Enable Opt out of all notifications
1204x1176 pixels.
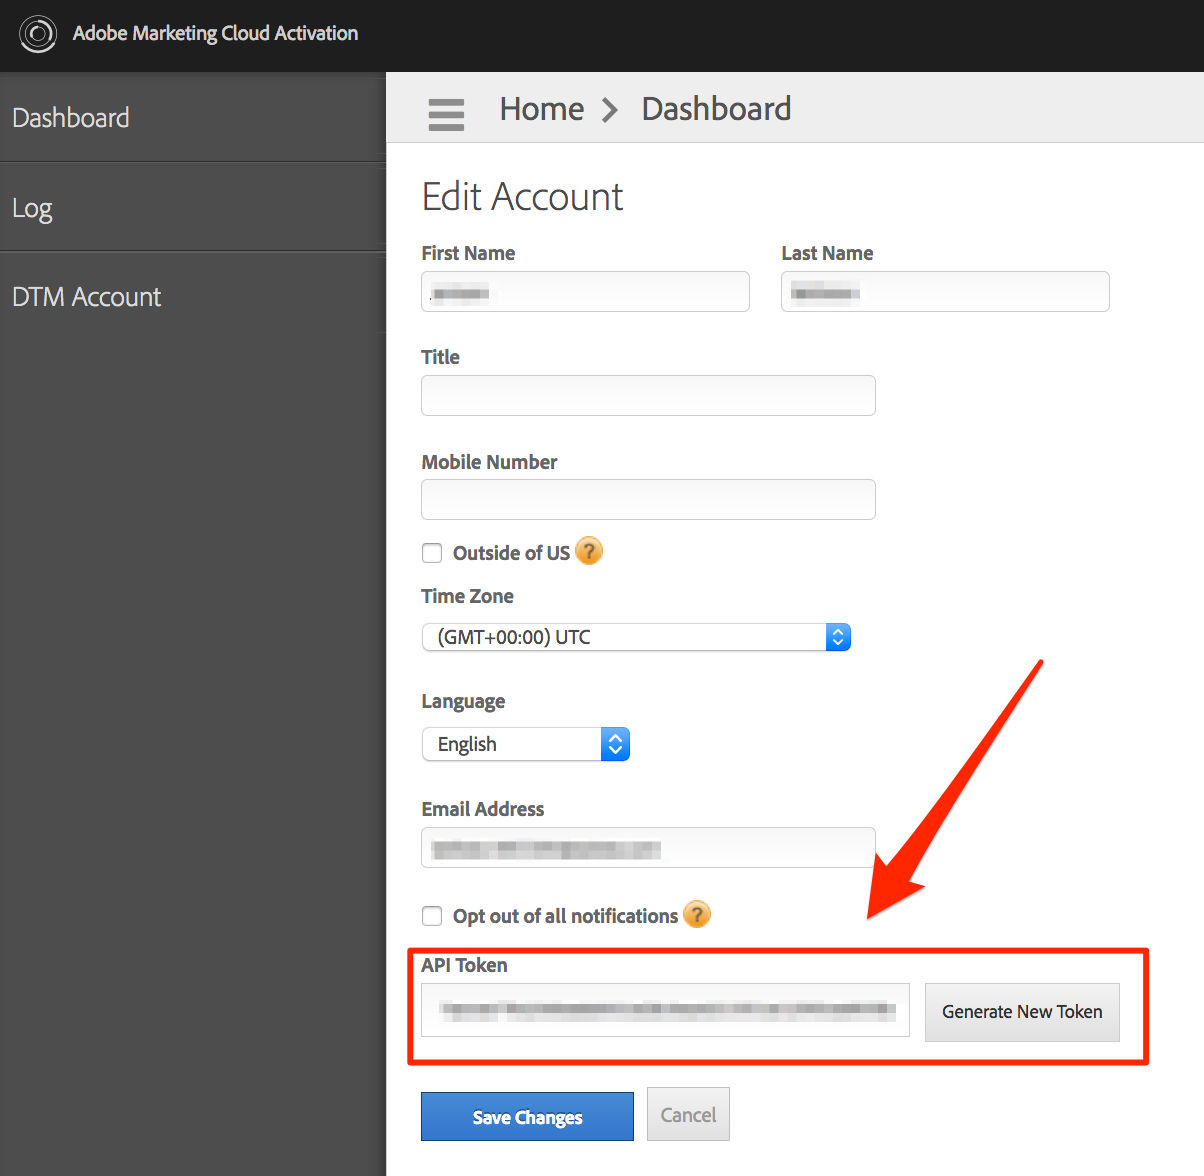pos(432,916)
